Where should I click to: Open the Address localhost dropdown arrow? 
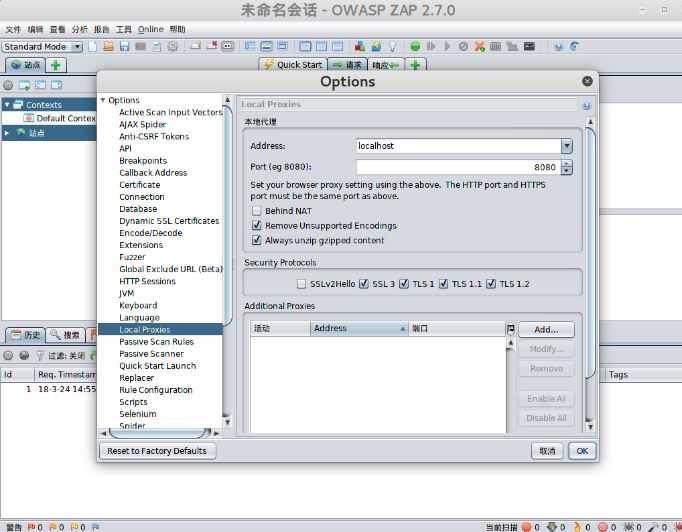tap(566, 146)
